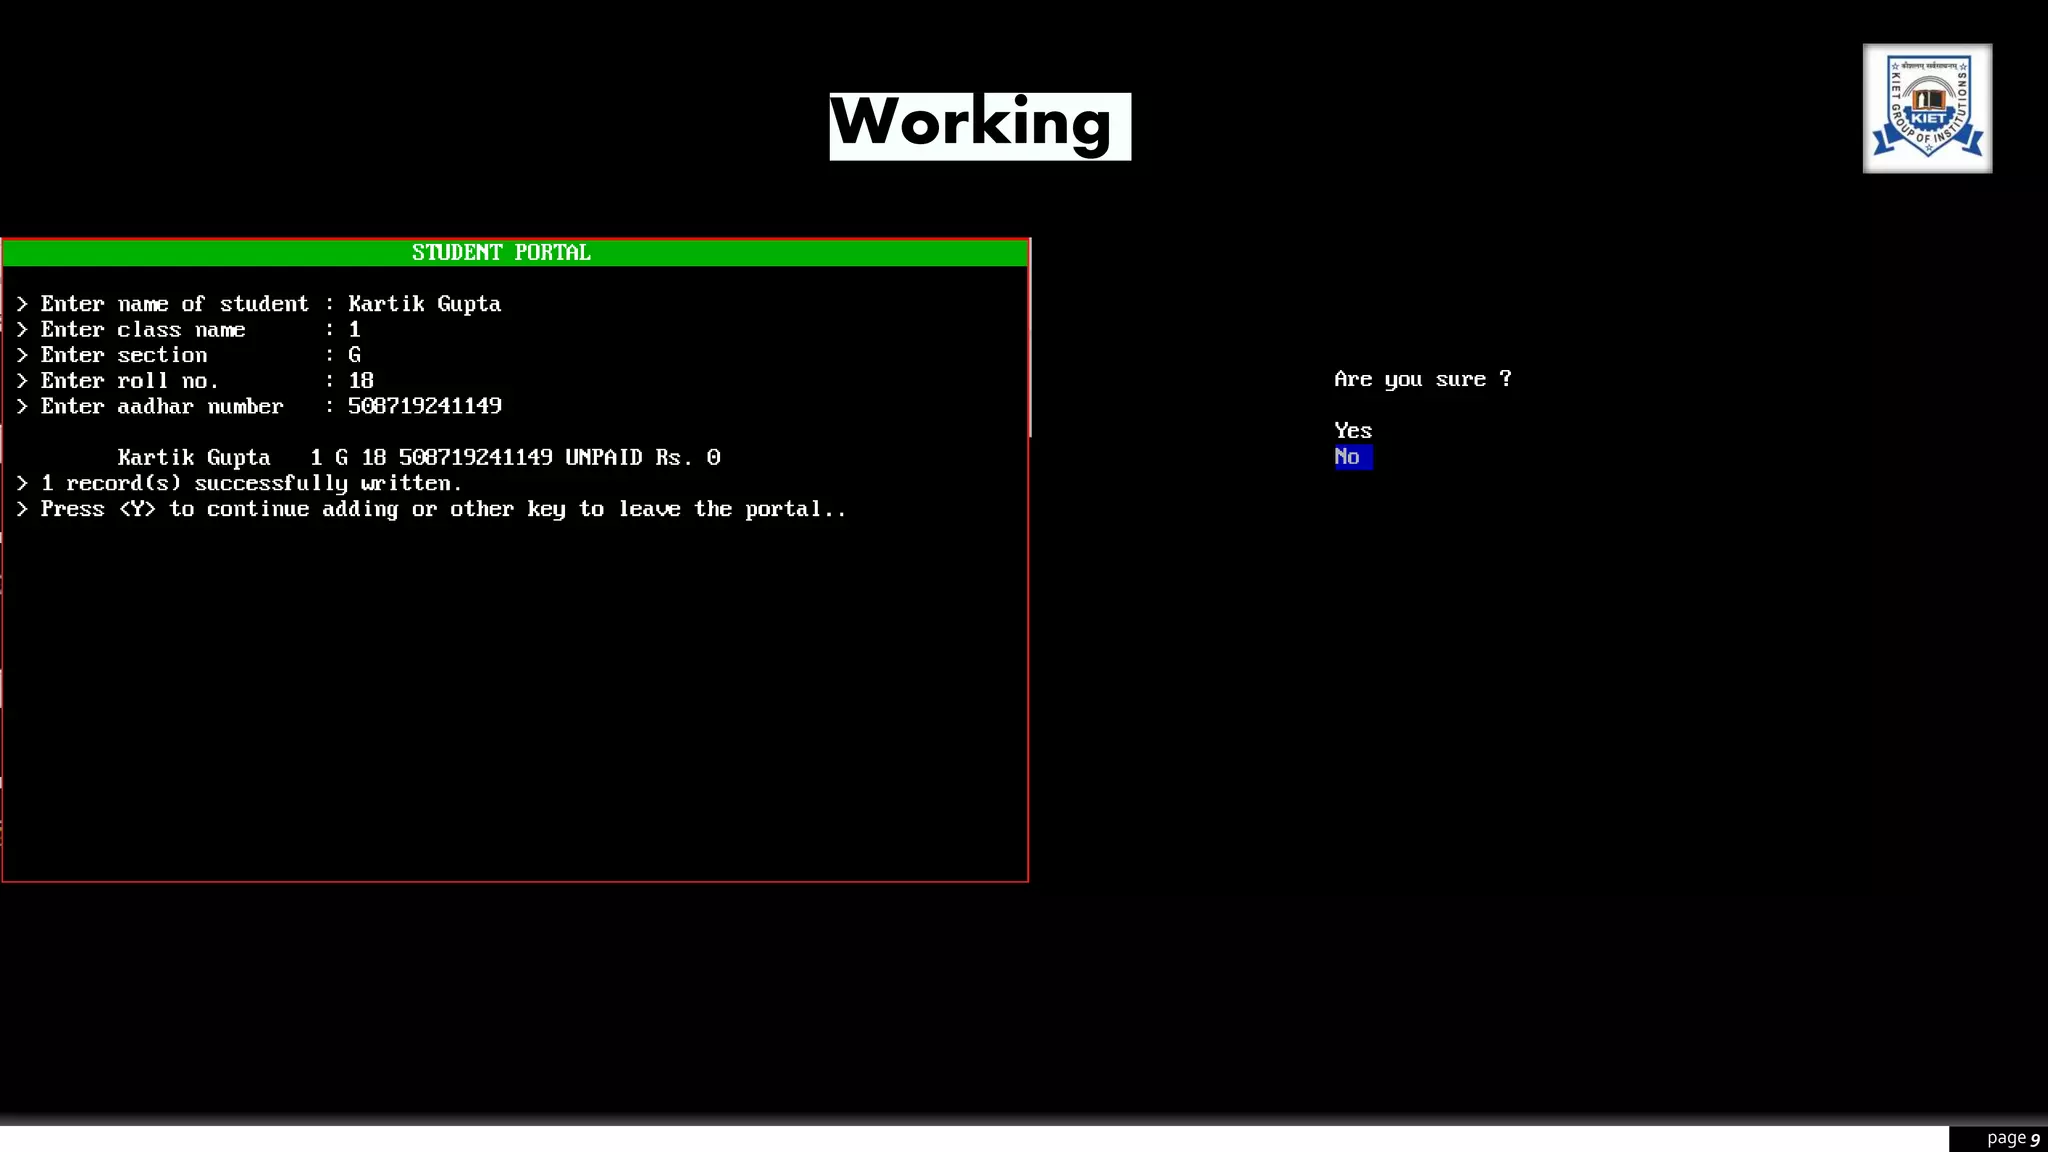Click the section value G

click(354, 355)
